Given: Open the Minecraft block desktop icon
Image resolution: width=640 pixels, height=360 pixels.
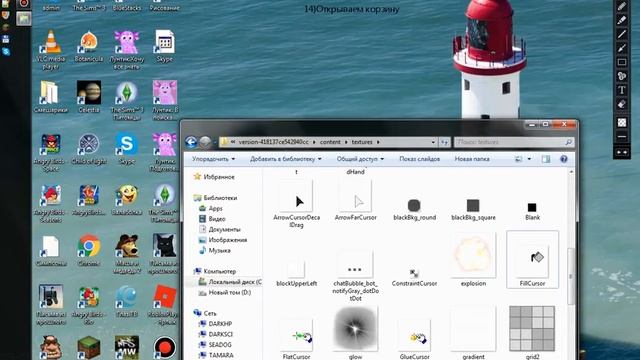Looking at the screenshot, I should pos(89,347).
